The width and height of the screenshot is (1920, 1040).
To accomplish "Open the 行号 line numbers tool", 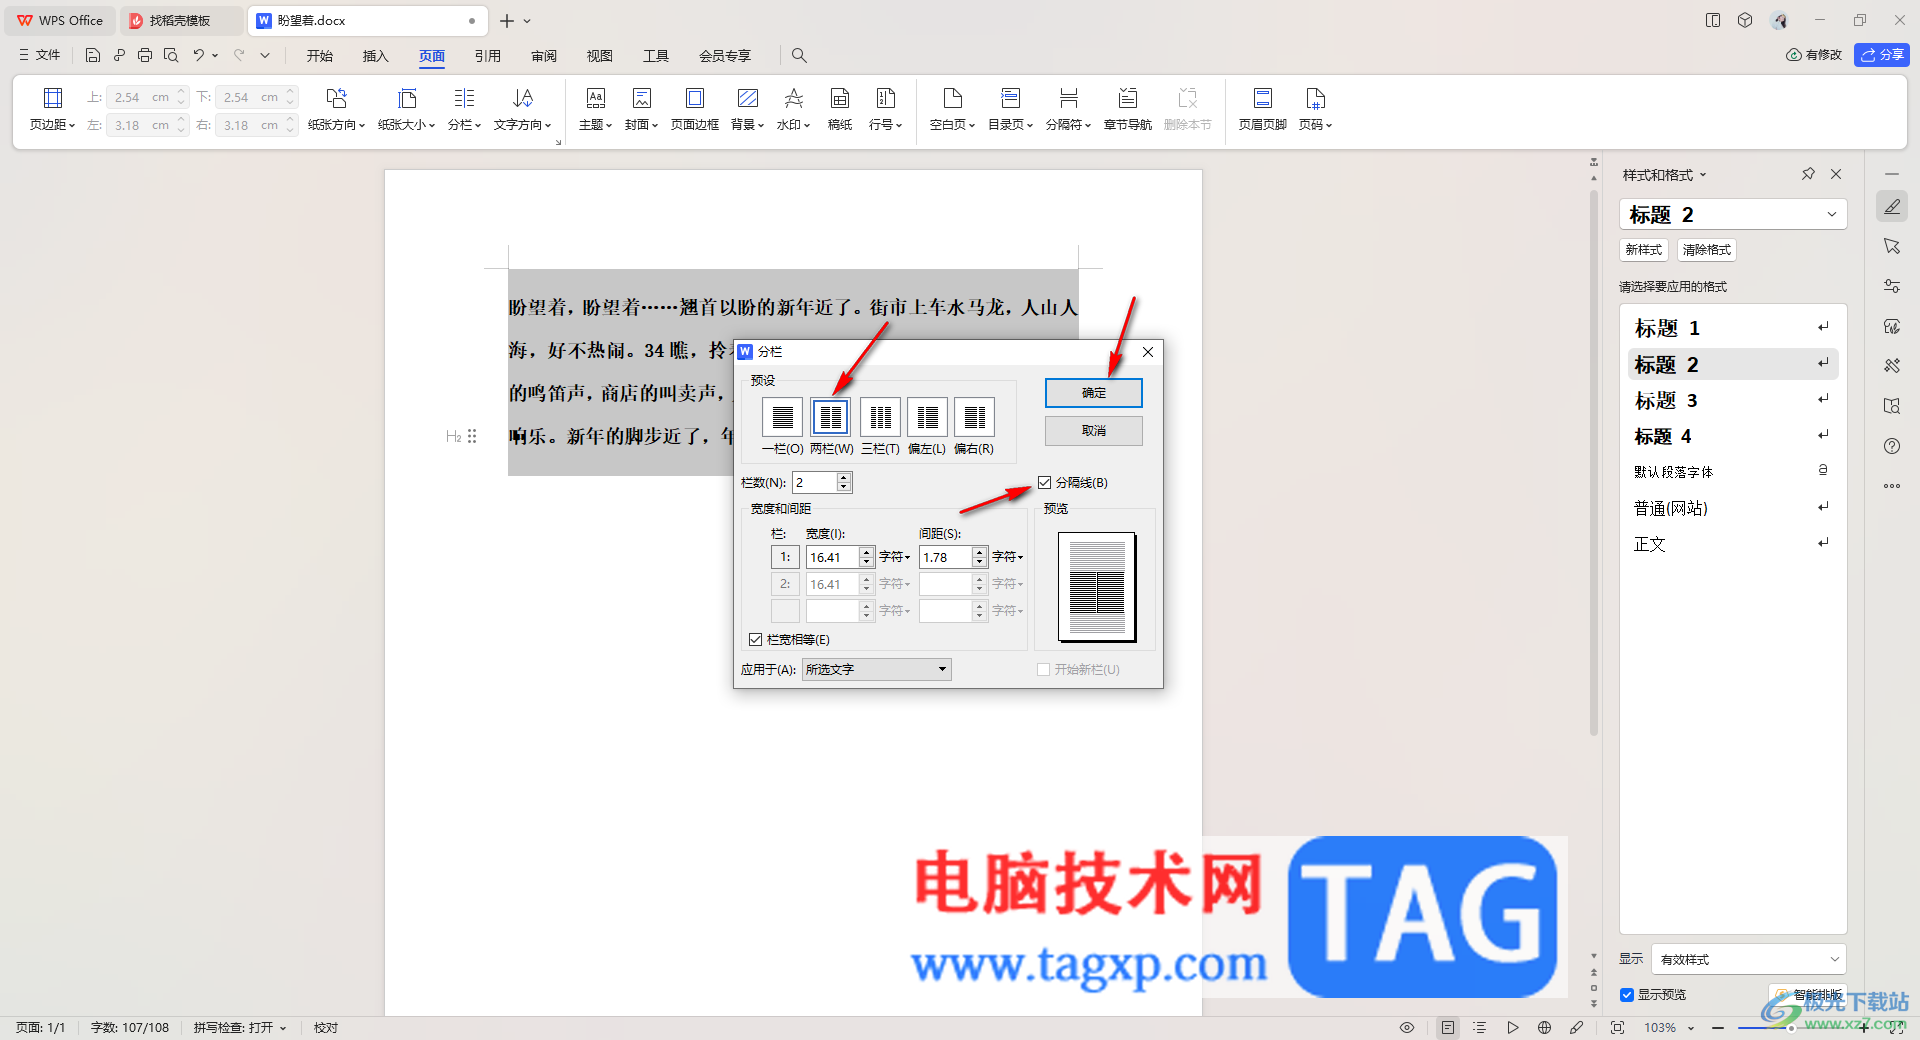I will click(885, 109).
